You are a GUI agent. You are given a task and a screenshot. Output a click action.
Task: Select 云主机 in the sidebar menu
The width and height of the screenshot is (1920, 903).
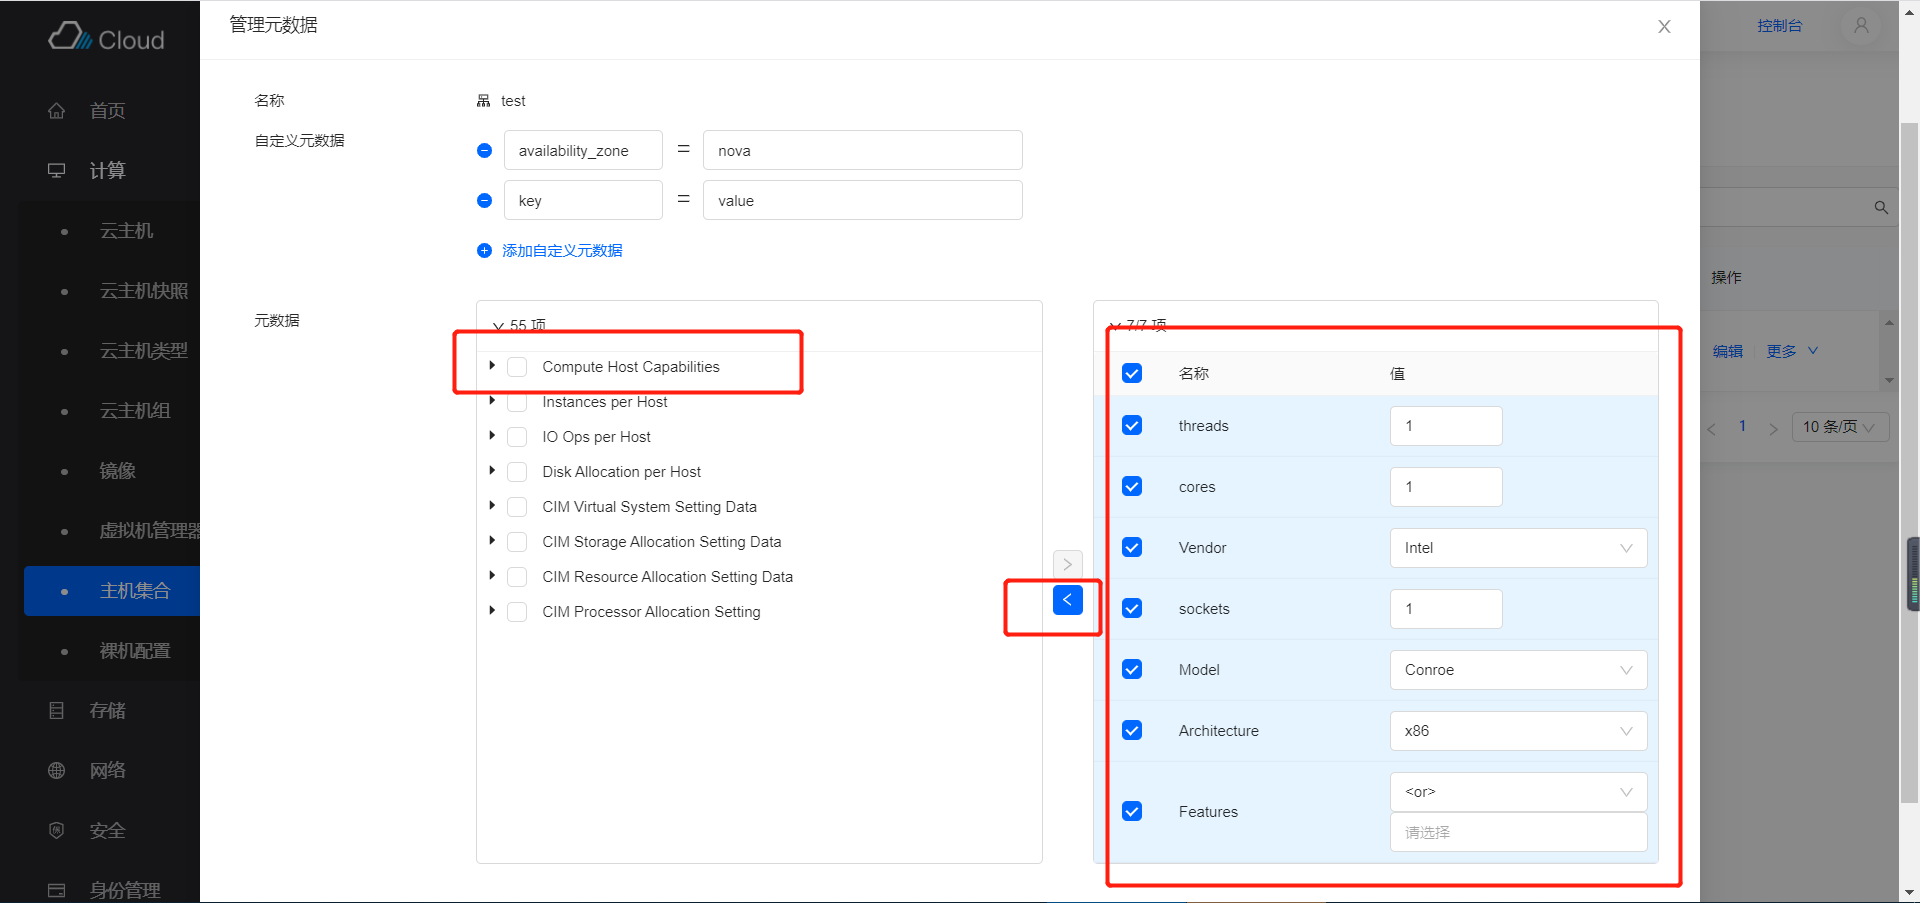[x=126, y=231]
